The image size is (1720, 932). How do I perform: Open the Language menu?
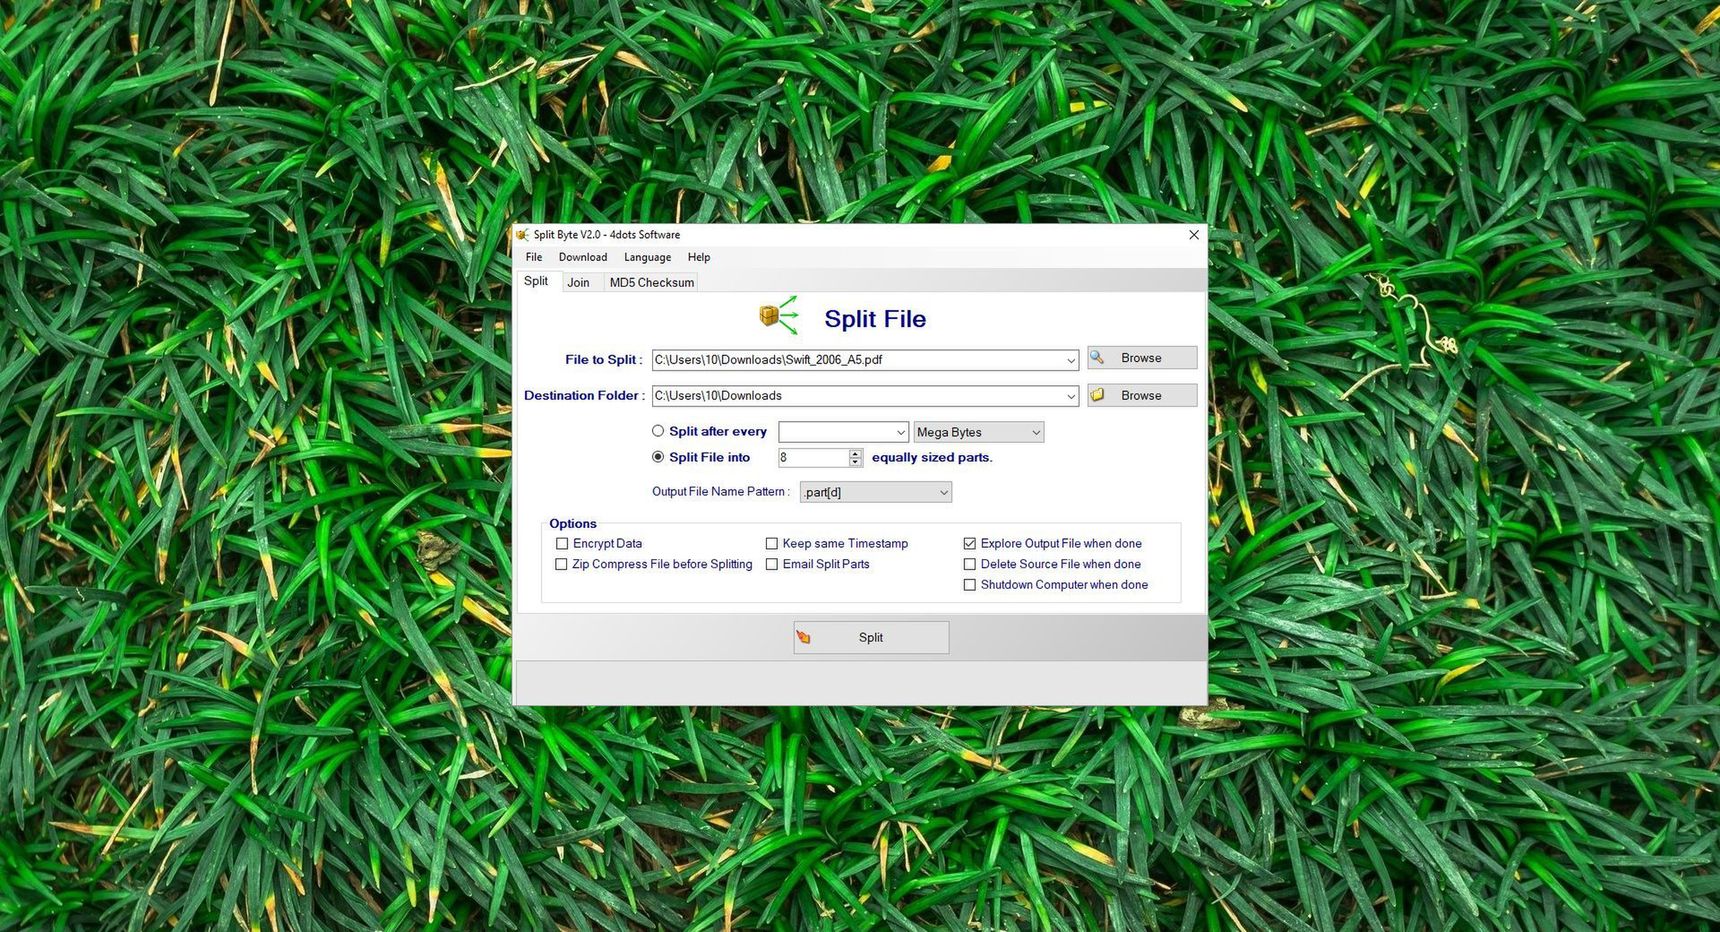tap(647, 257)
